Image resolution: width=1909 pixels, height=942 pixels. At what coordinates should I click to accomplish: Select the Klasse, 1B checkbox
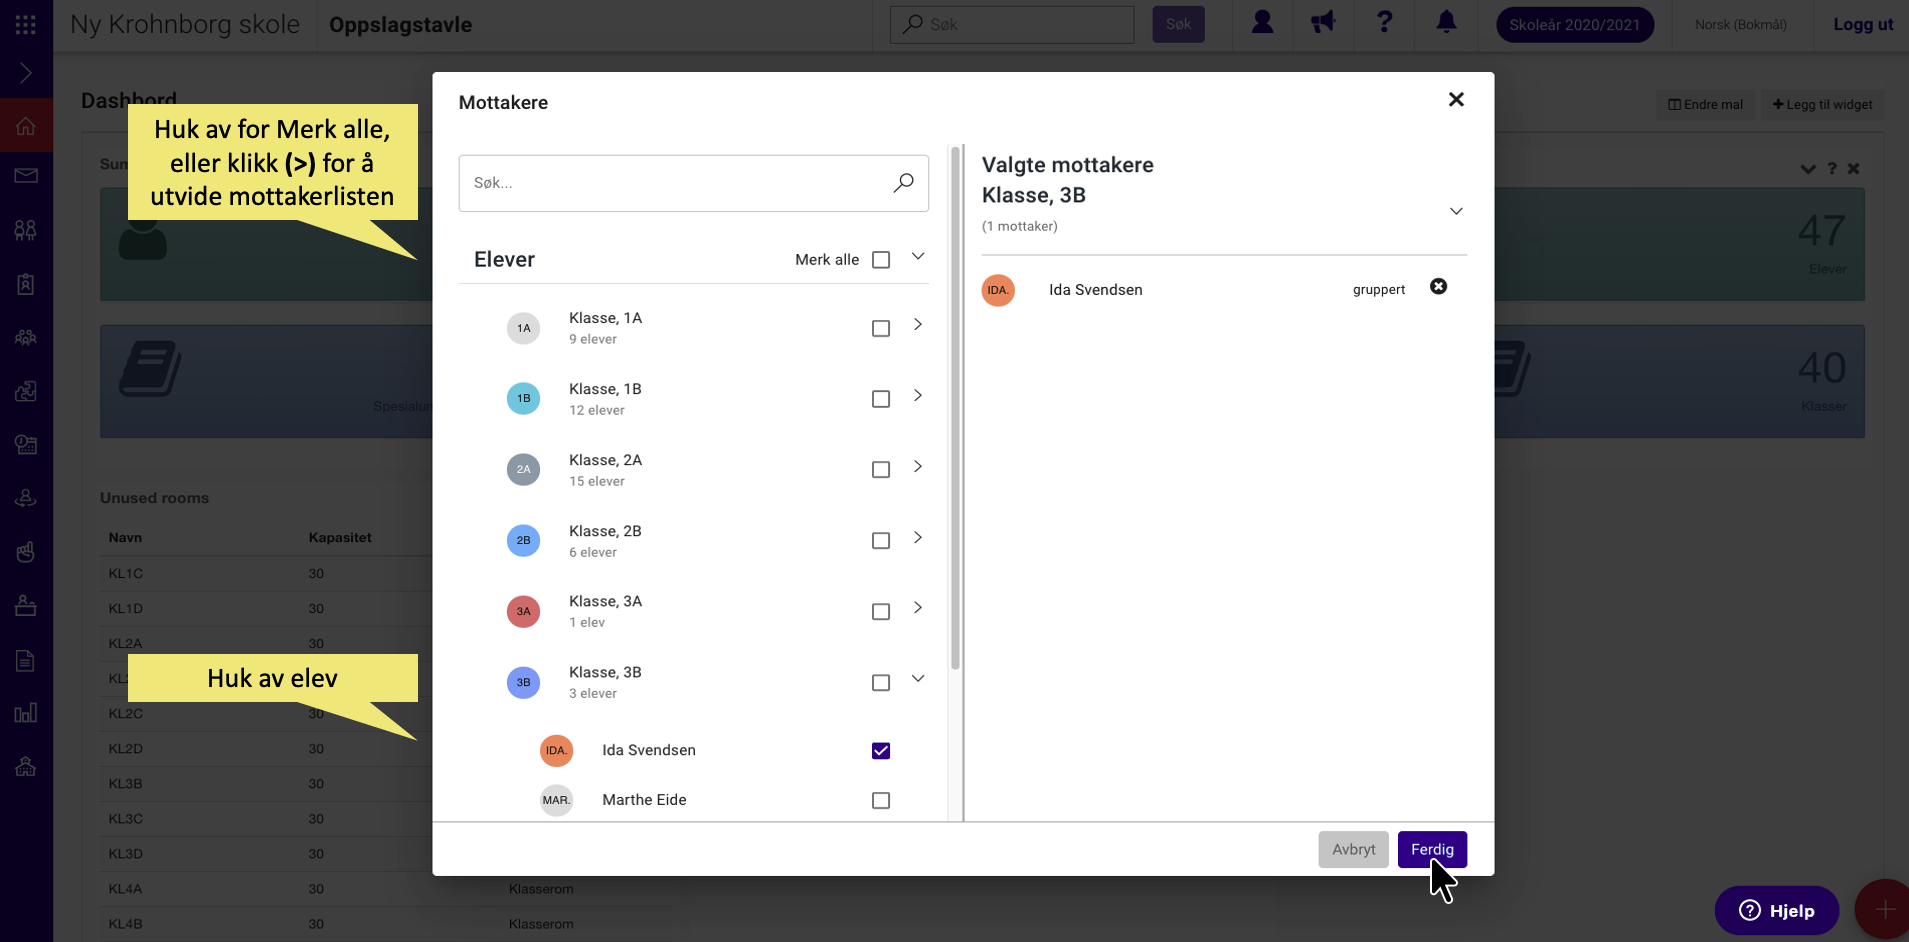pyautogui.click(x=881, y=399)
